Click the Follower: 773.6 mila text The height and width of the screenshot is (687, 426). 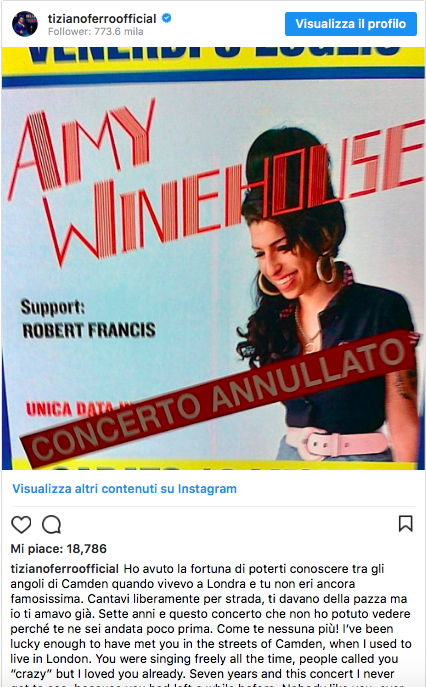point(96,32)
